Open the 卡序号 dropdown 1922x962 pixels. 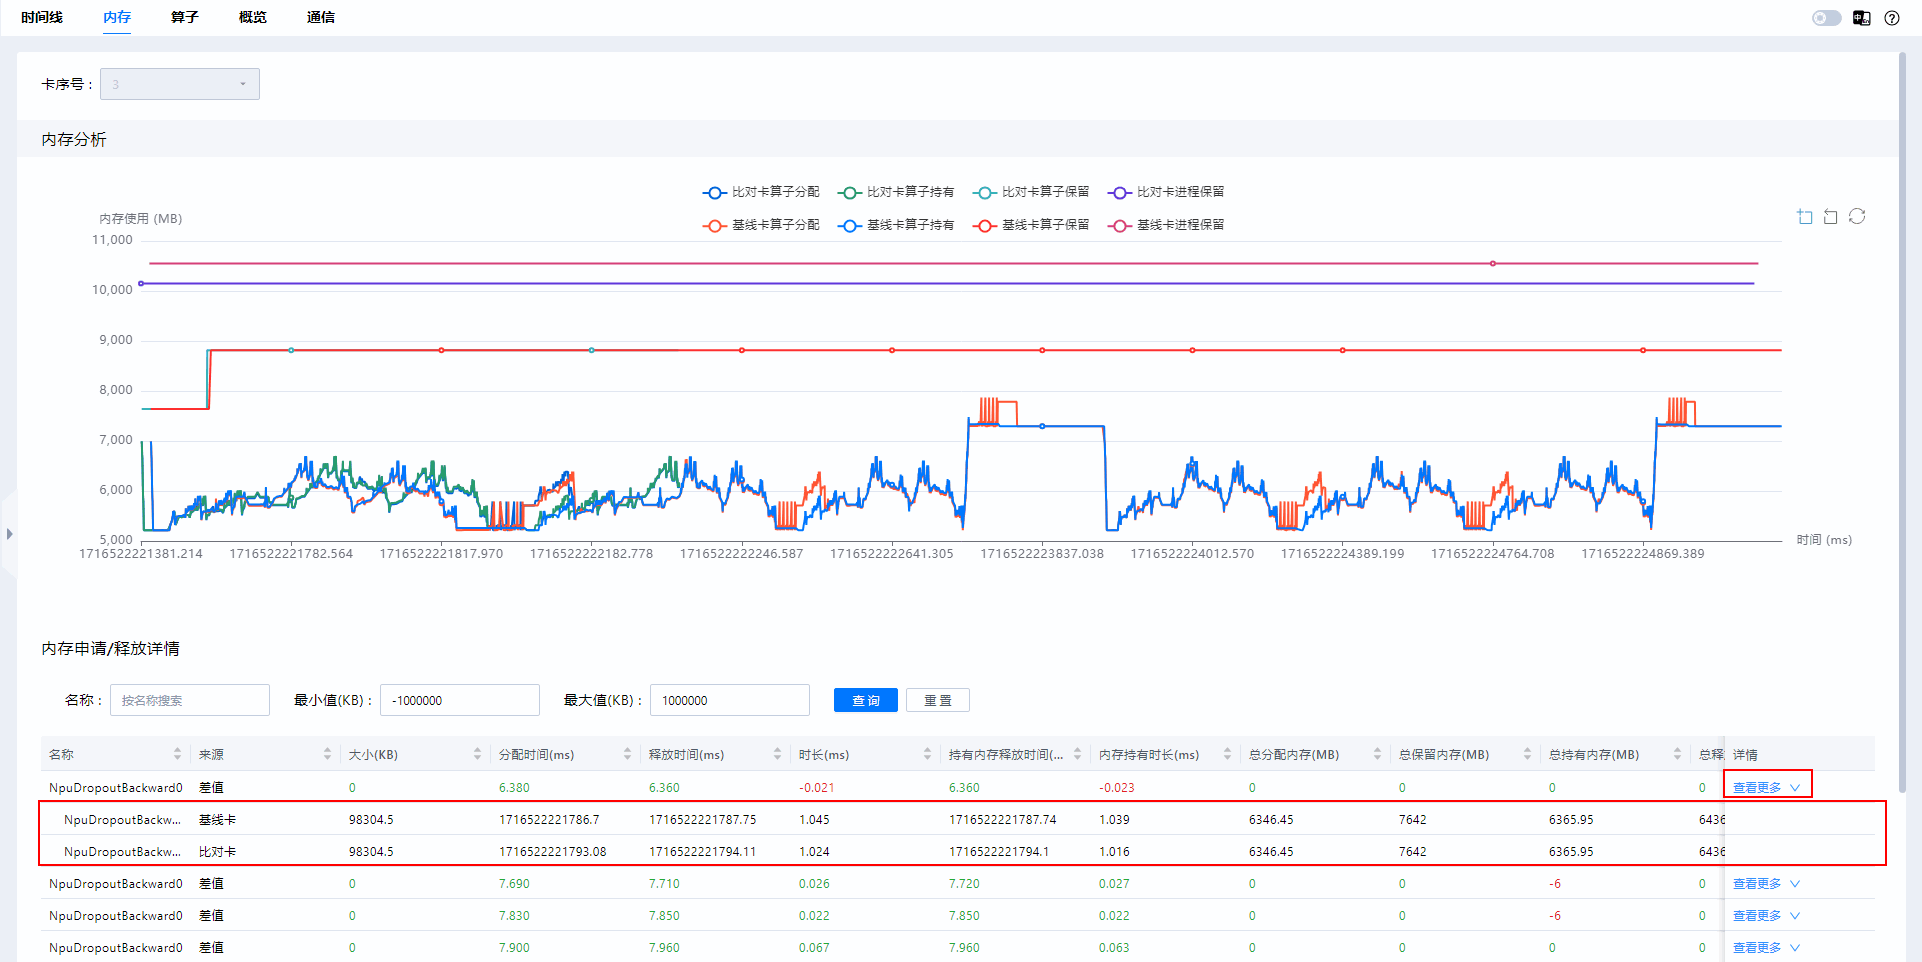[x=180, y=84]
